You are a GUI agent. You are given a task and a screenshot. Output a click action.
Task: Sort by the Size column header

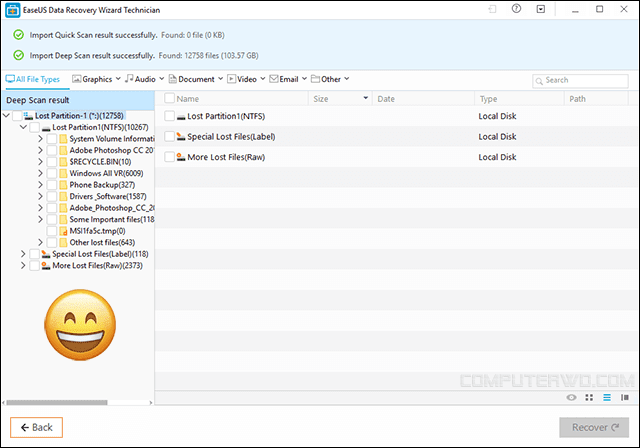[x=321, y=99]
